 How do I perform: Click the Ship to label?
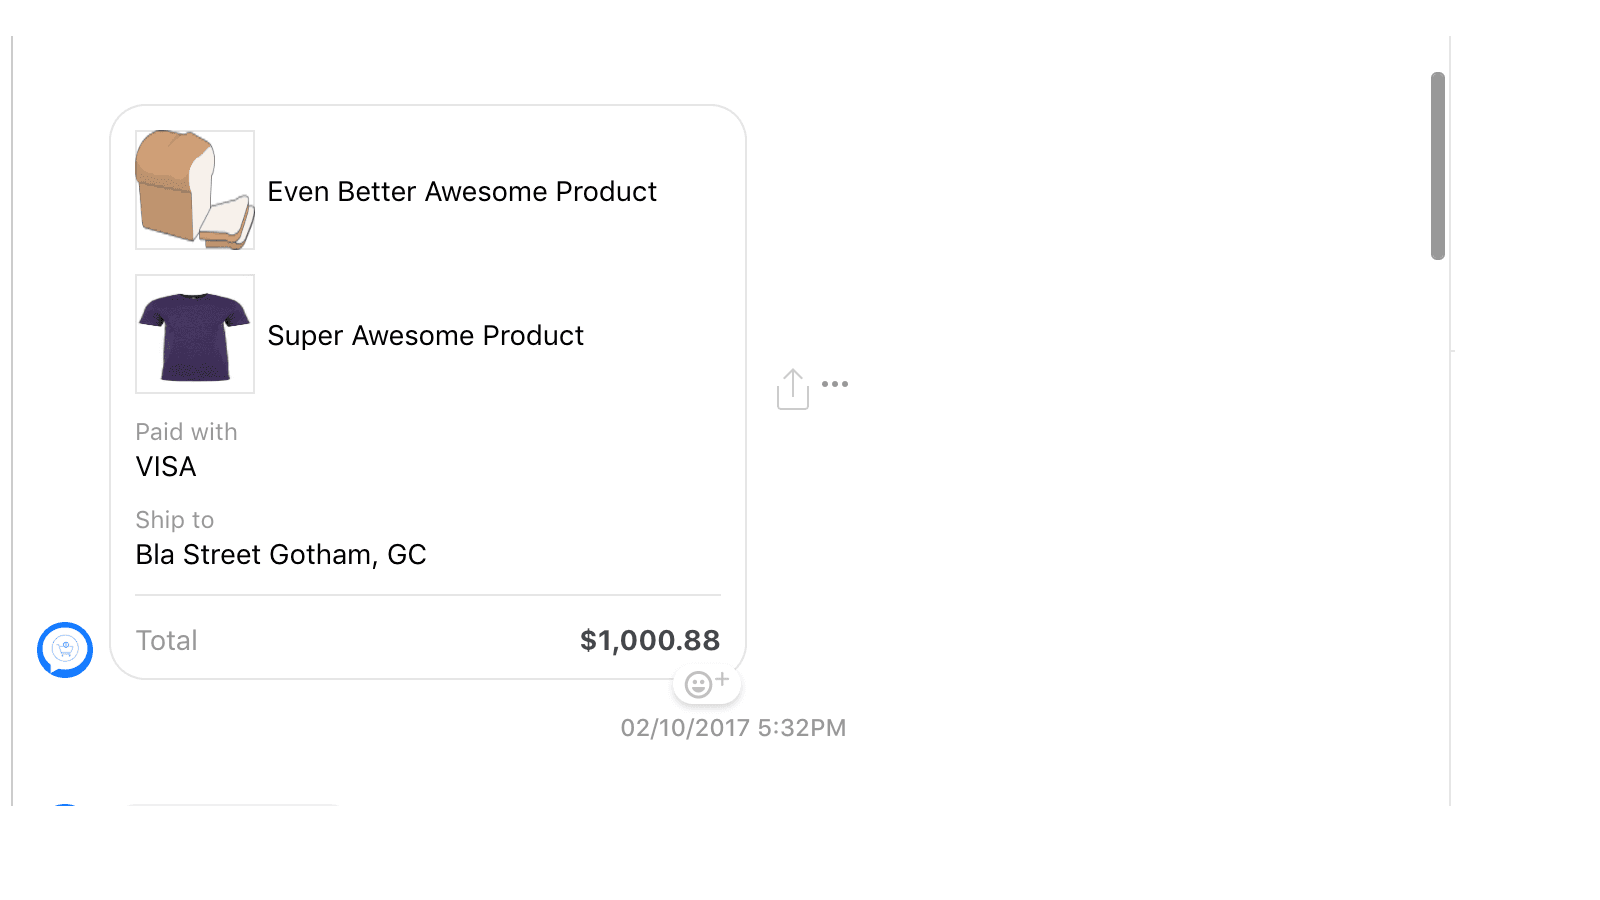(x=174, y=519)
